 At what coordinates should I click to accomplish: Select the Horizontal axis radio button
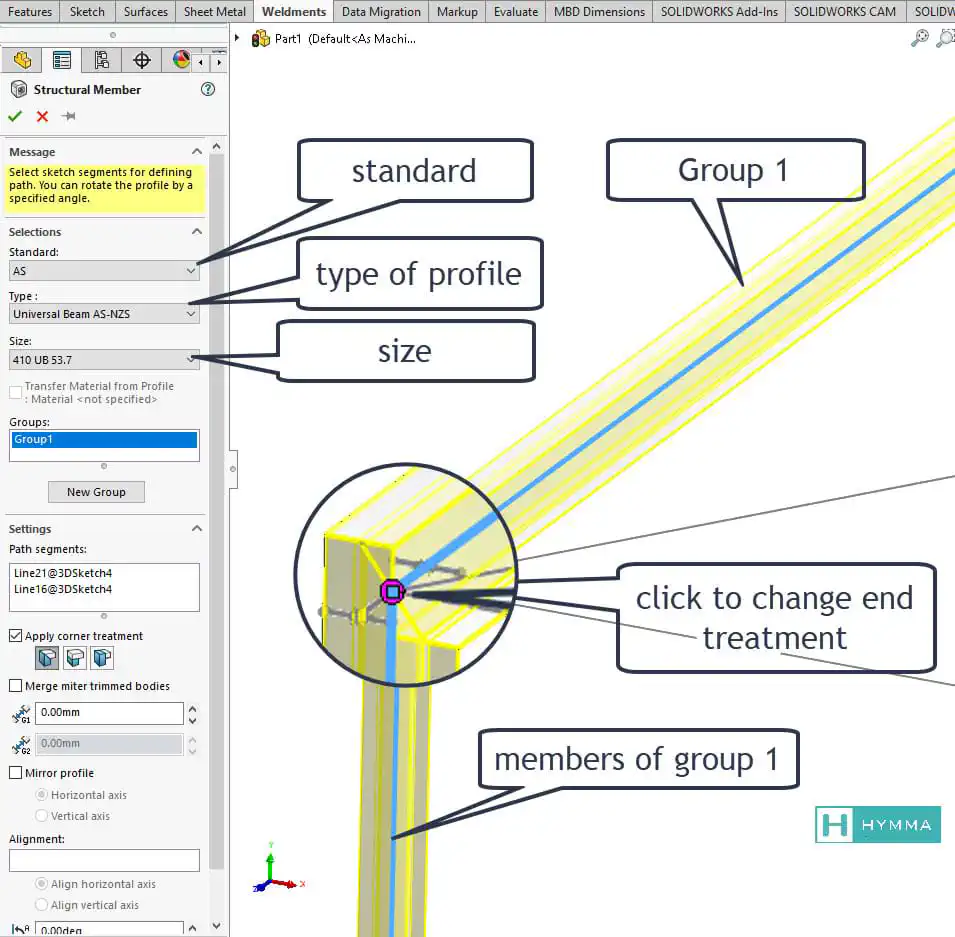(41, 794)
